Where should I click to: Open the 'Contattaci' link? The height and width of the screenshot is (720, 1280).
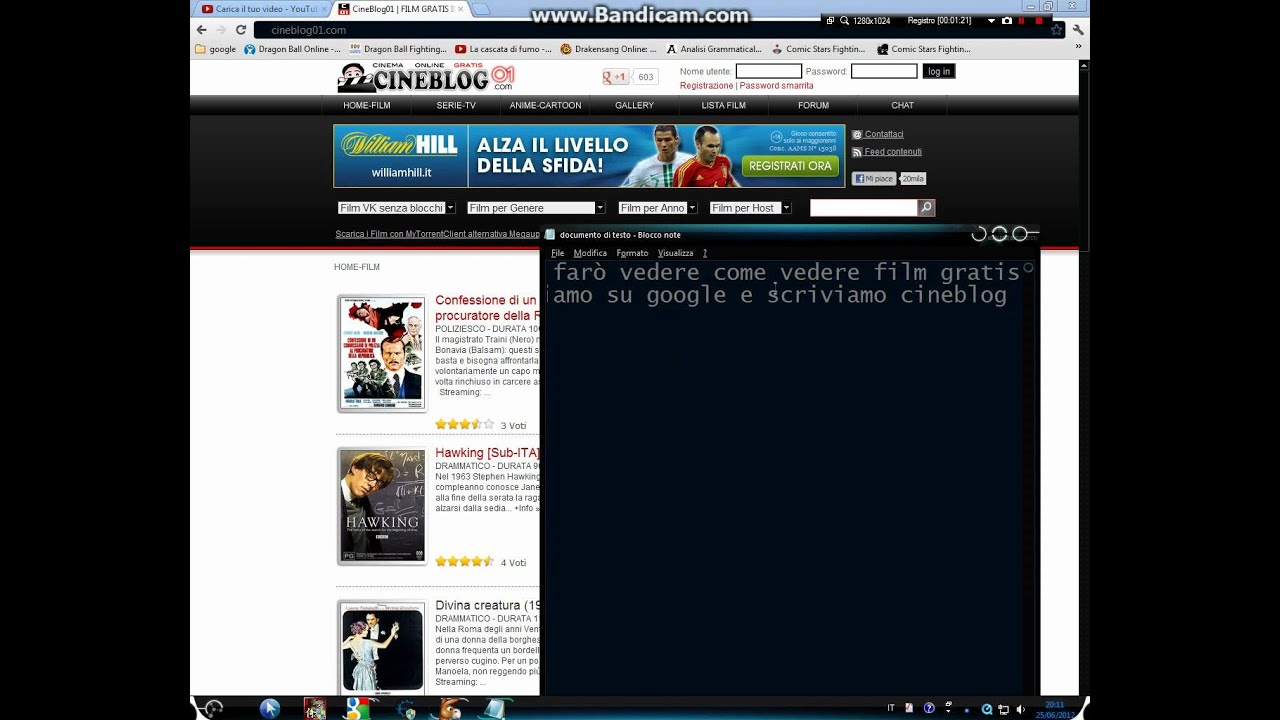coord(884,134)
